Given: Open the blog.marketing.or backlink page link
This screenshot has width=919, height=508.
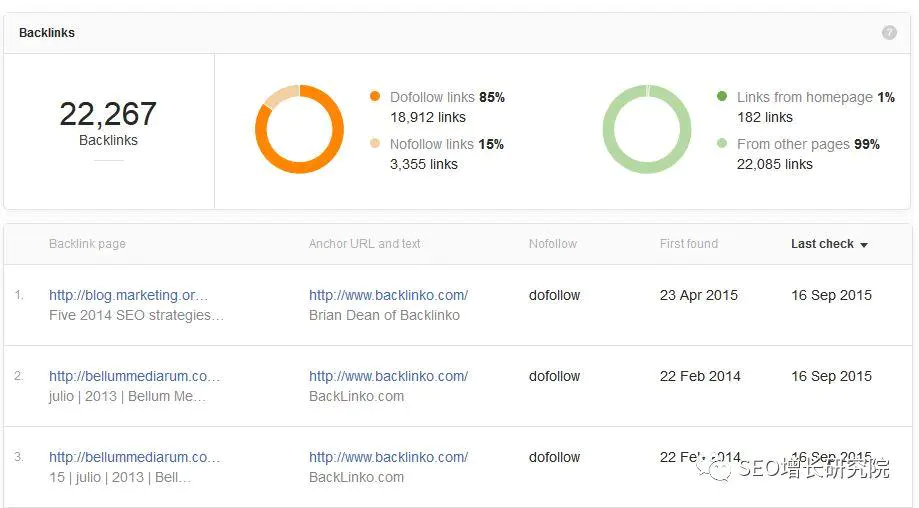Looking at the screenshot, I should click(128, 295).
